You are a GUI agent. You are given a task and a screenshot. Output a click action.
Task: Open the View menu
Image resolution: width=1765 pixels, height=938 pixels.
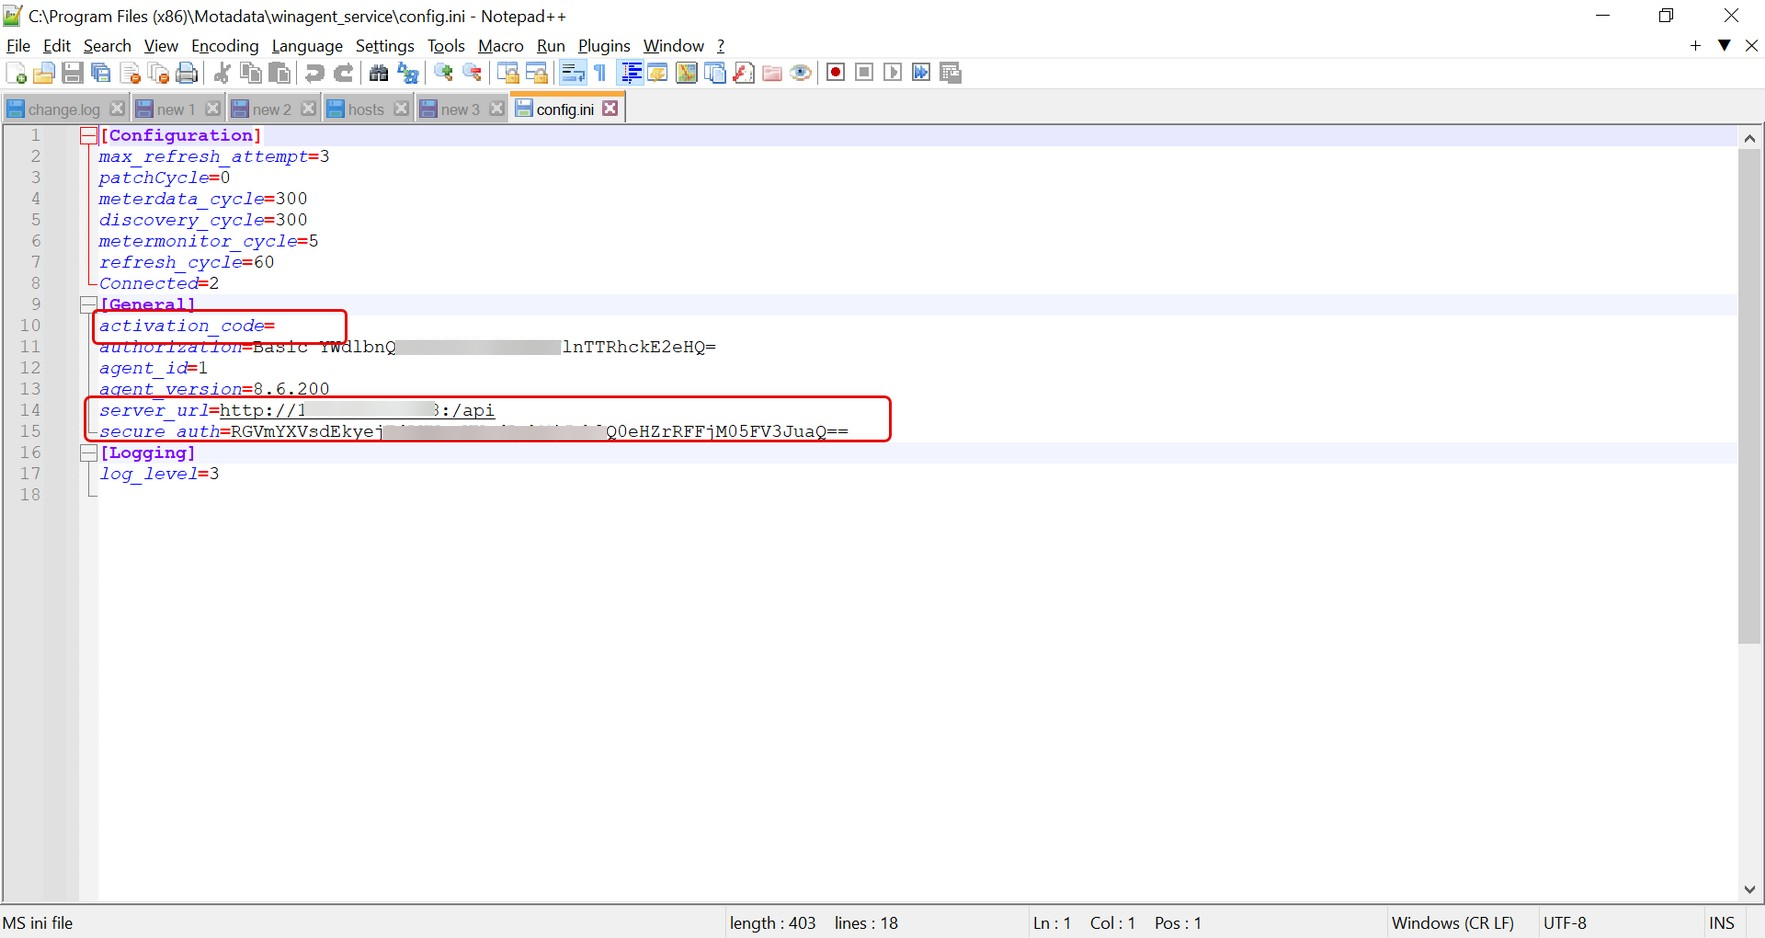161,46
